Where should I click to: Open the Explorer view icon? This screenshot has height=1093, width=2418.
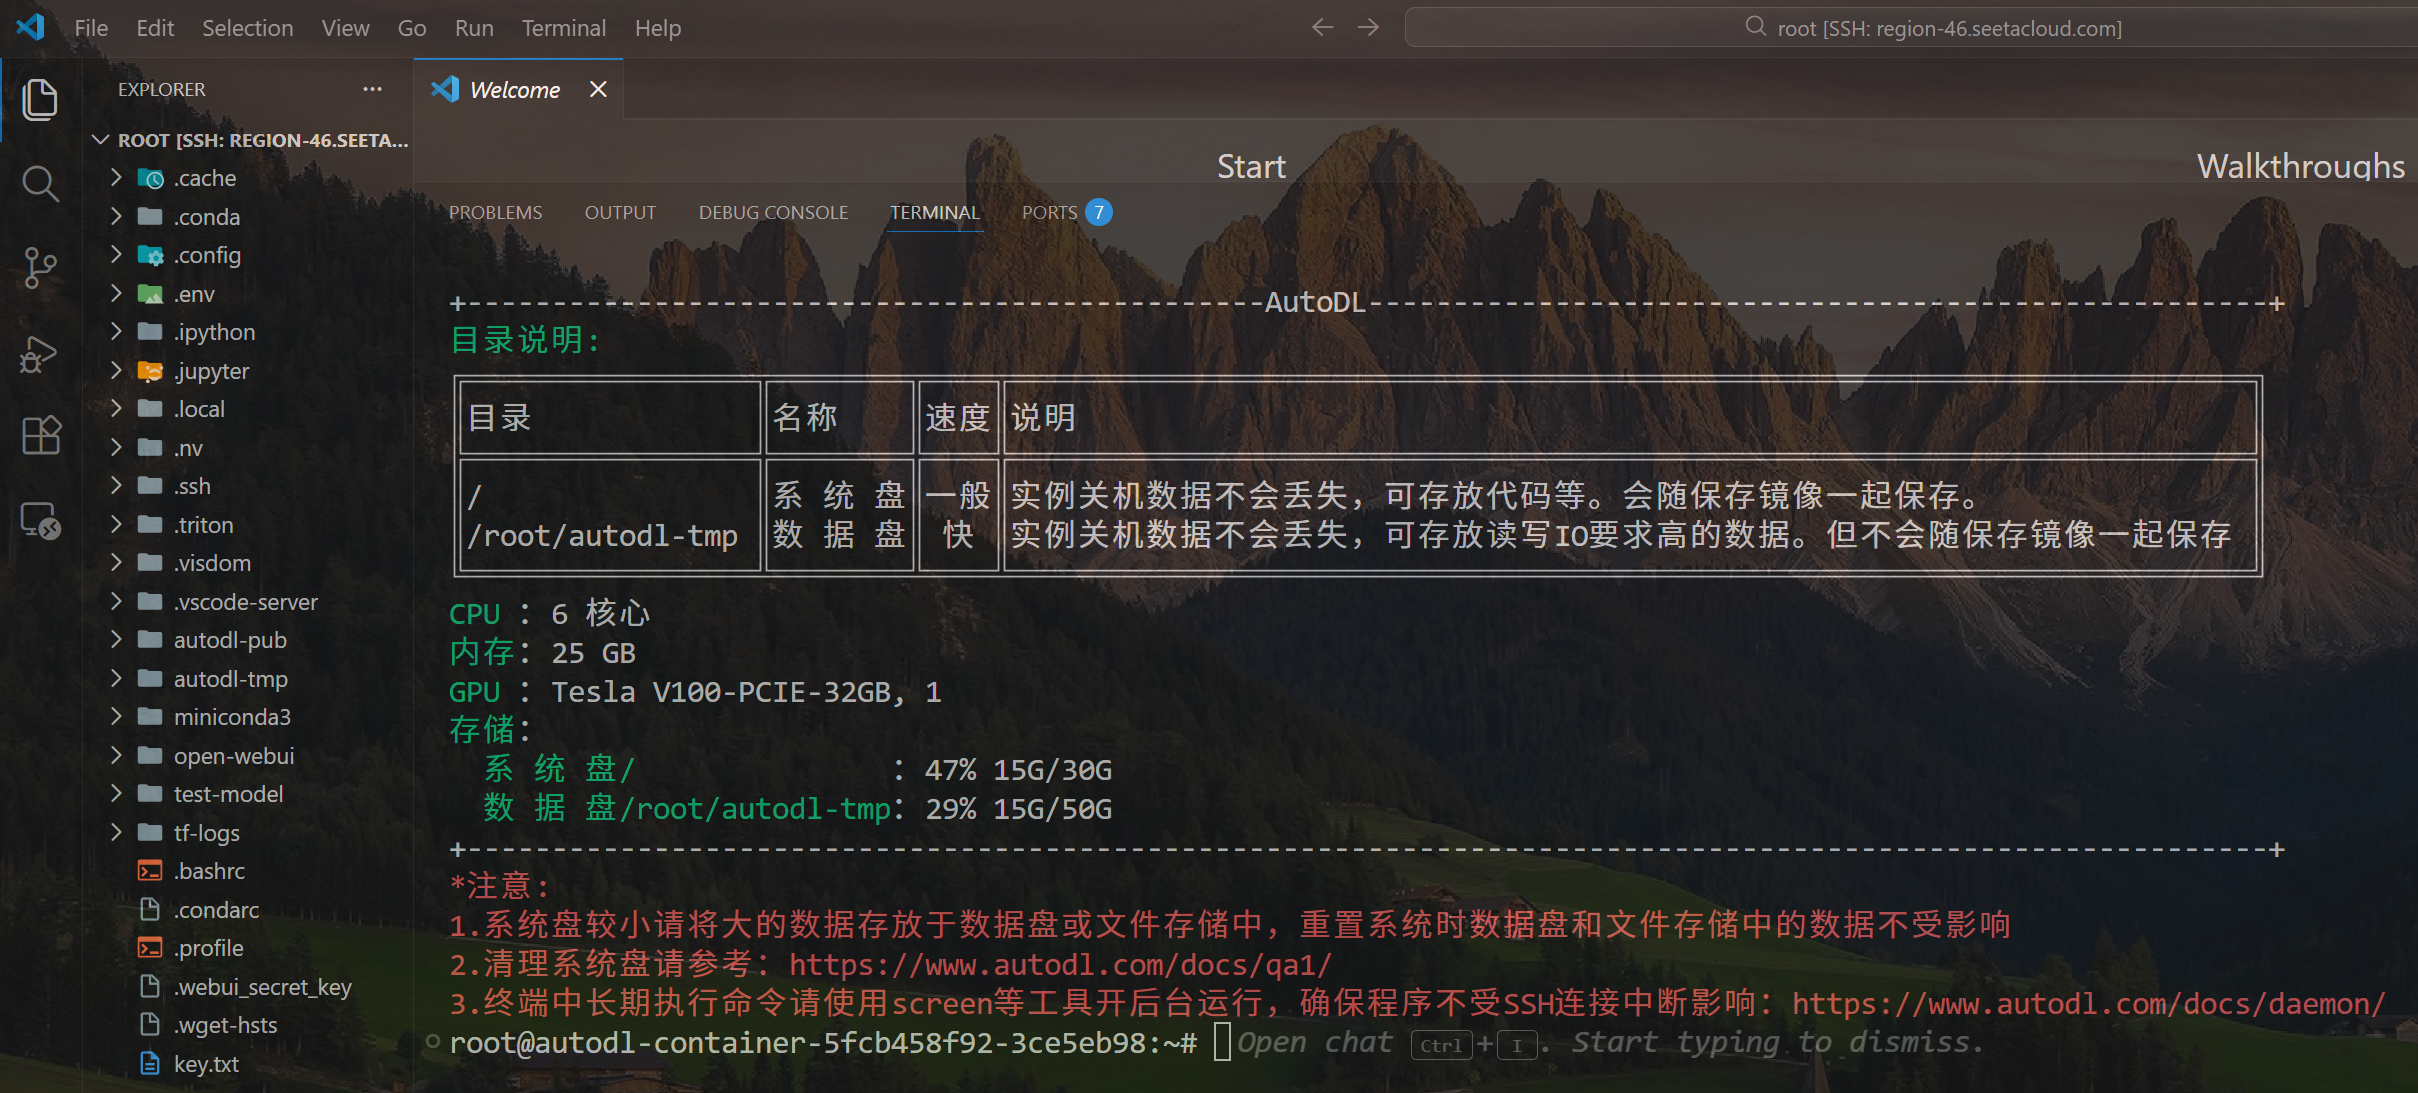40,99
